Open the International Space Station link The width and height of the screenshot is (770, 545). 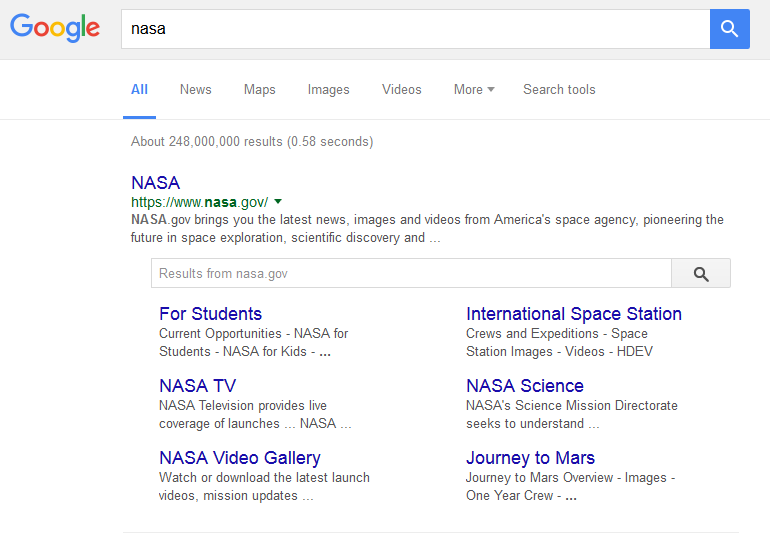point(573,314)
